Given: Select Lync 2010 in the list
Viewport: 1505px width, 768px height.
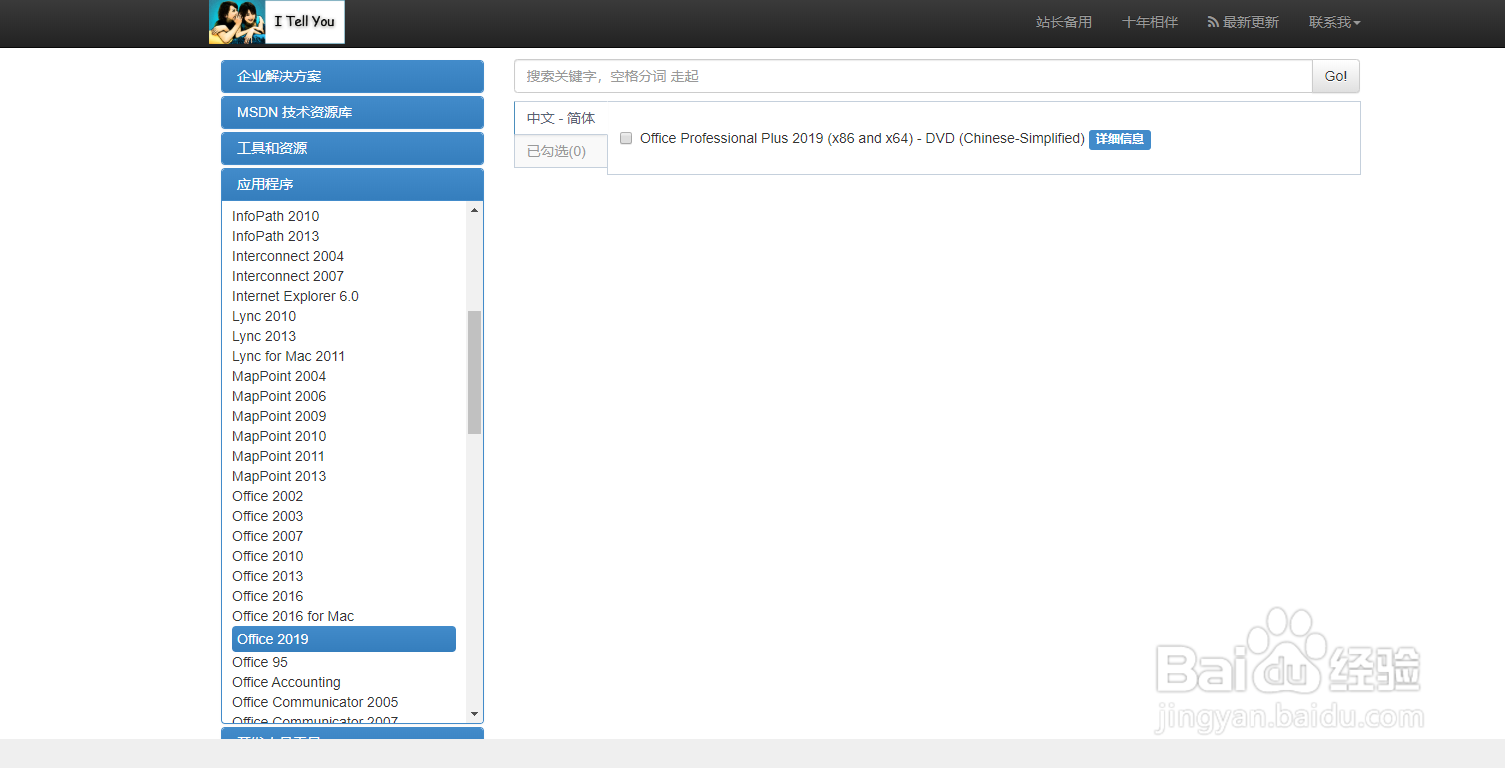Looking at the screenshot, I should click(x=264, y=316).
